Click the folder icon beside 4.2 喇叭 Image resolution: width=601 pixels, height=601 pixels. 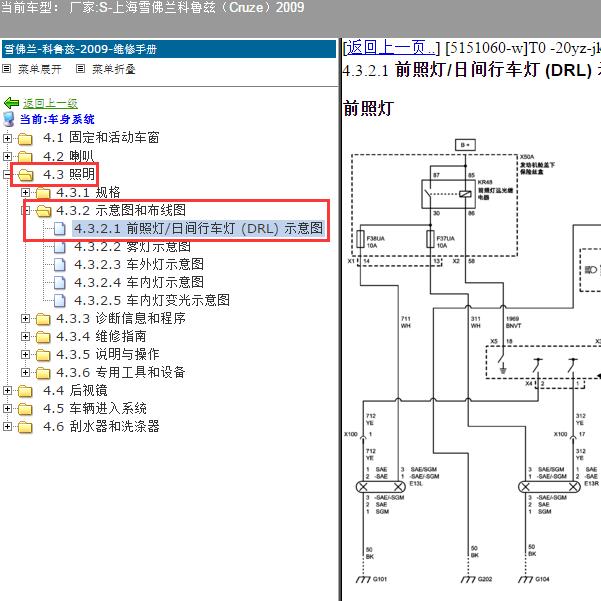click(25, 156)
